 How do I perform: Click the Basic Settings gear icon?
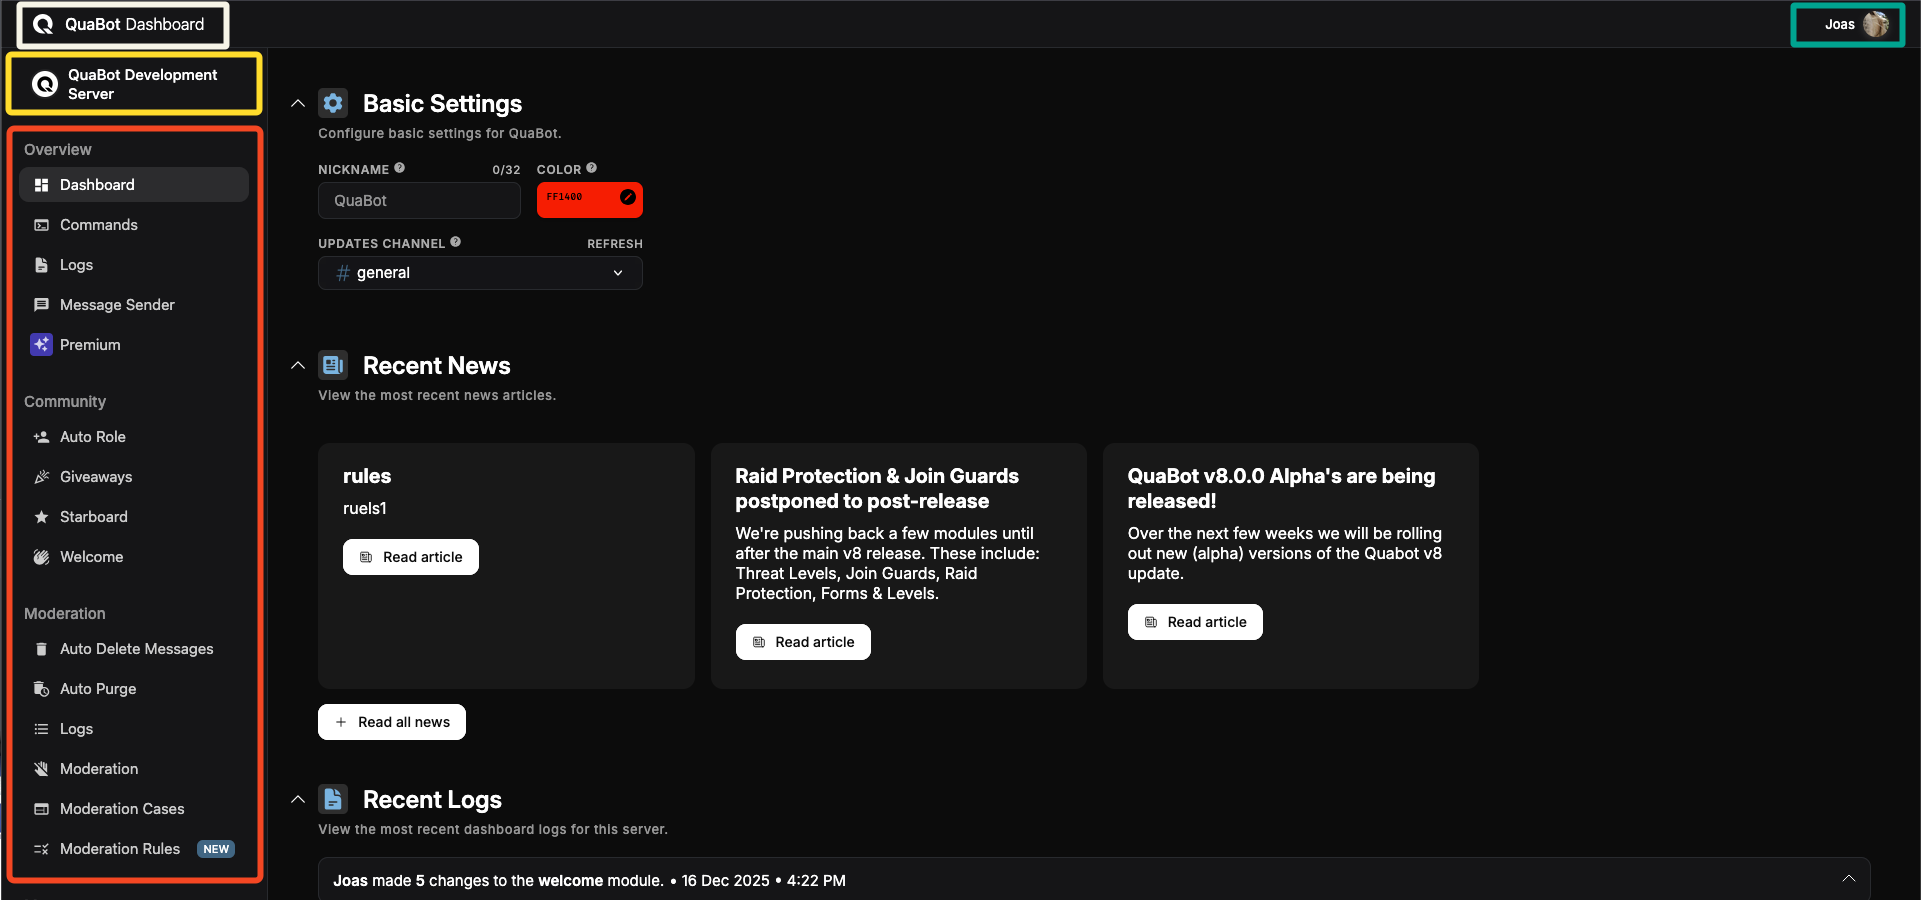click(333, 103)
